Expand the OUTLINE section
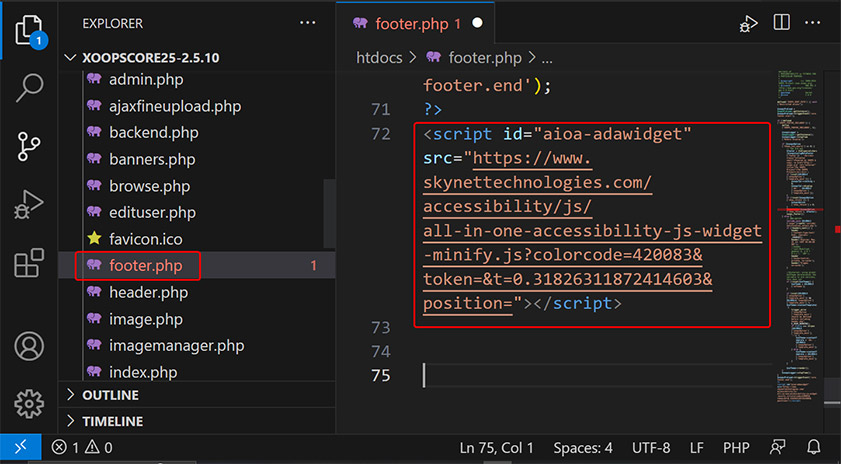The image size is (841, 464). (70, 395)
